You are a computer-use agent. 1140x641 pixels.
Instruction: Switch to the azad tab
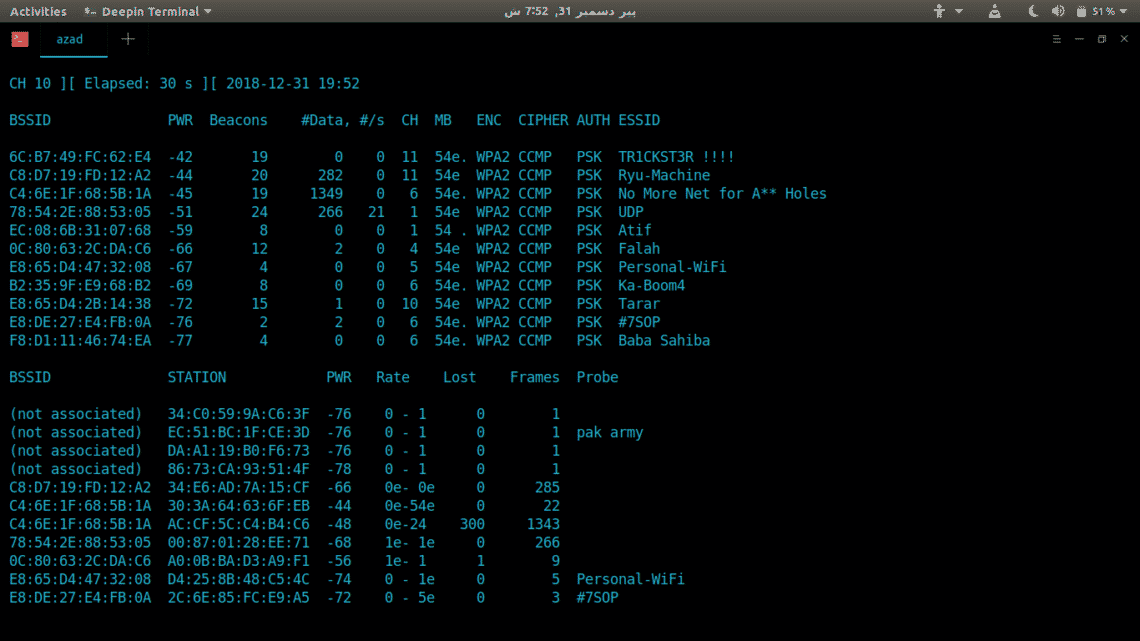pos(70,40)
